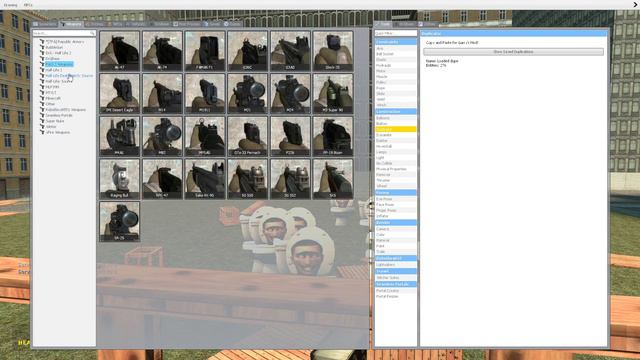Viewport: 640px width, 360px height.
Task: Choose the RPK-47 weapon icon
Action: coord(162,179)
